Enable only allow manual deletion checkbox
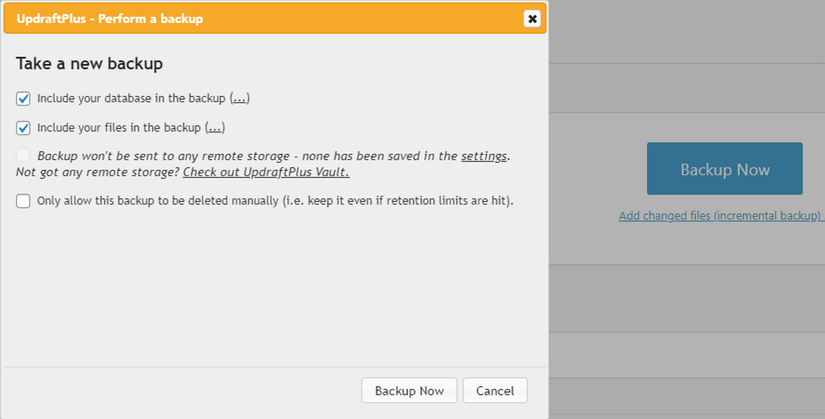Viewport: 825px width, 419px height. [23, 201]
